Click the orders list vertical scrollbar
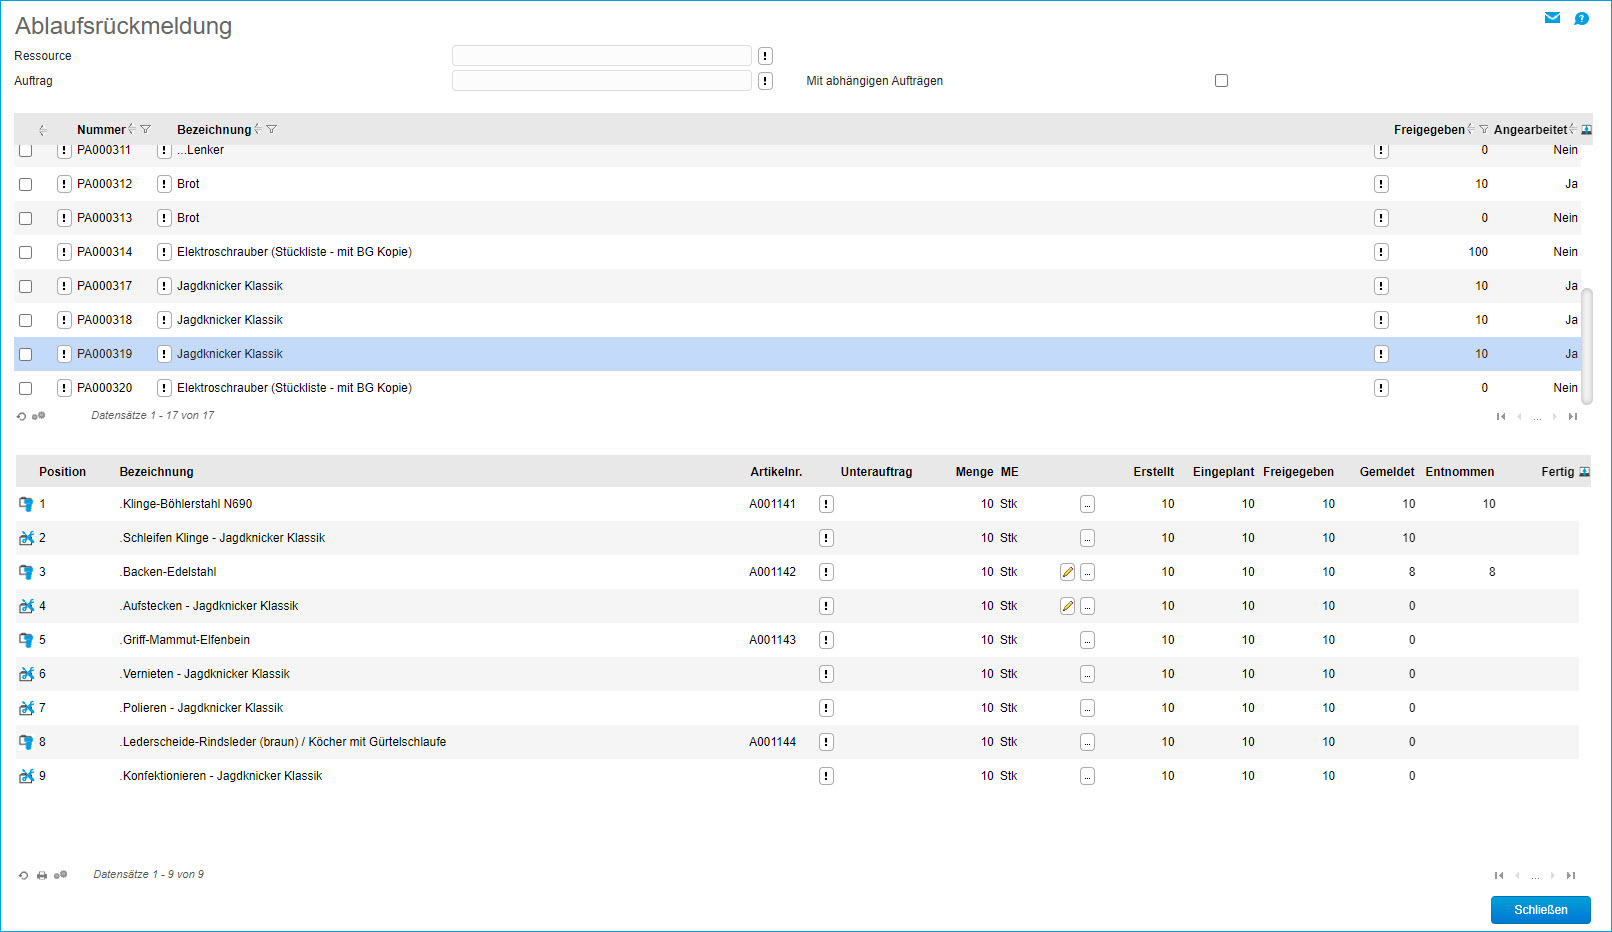 click(x=1587, y=345)
